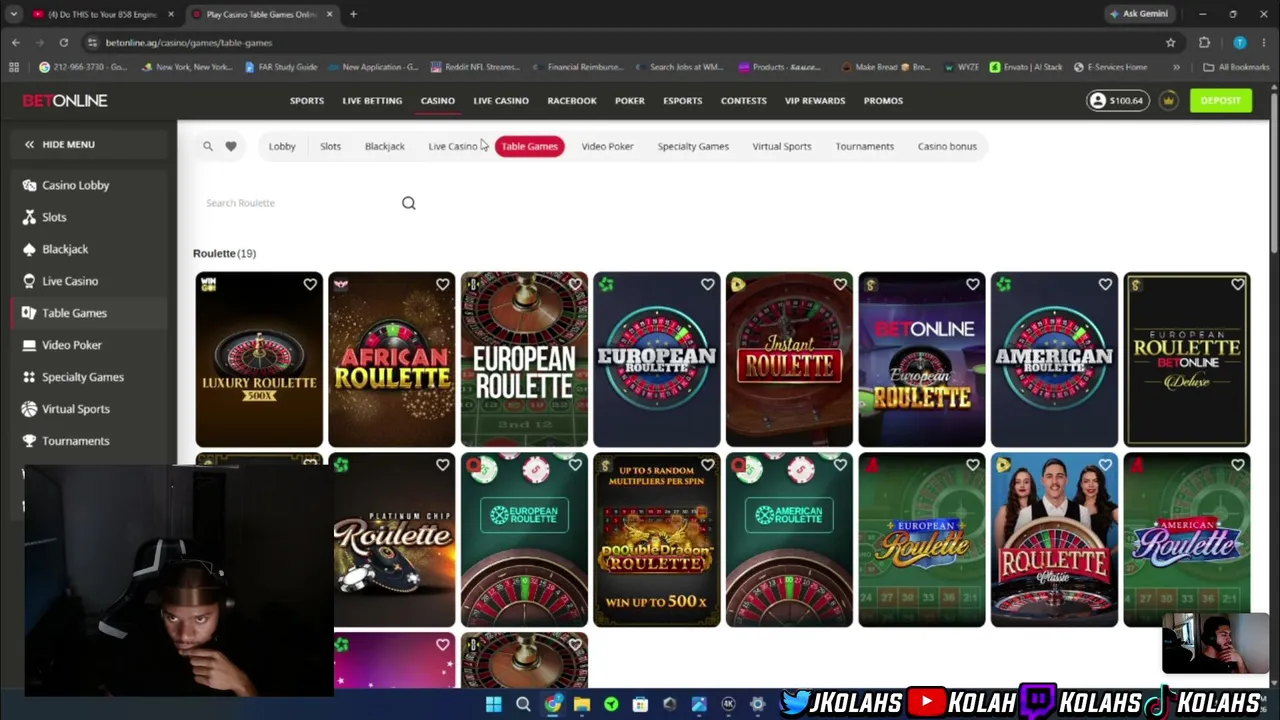Open Windows taskbar search
The width and height of the screenshot is (1280, 720).
[x=523, y=704]
